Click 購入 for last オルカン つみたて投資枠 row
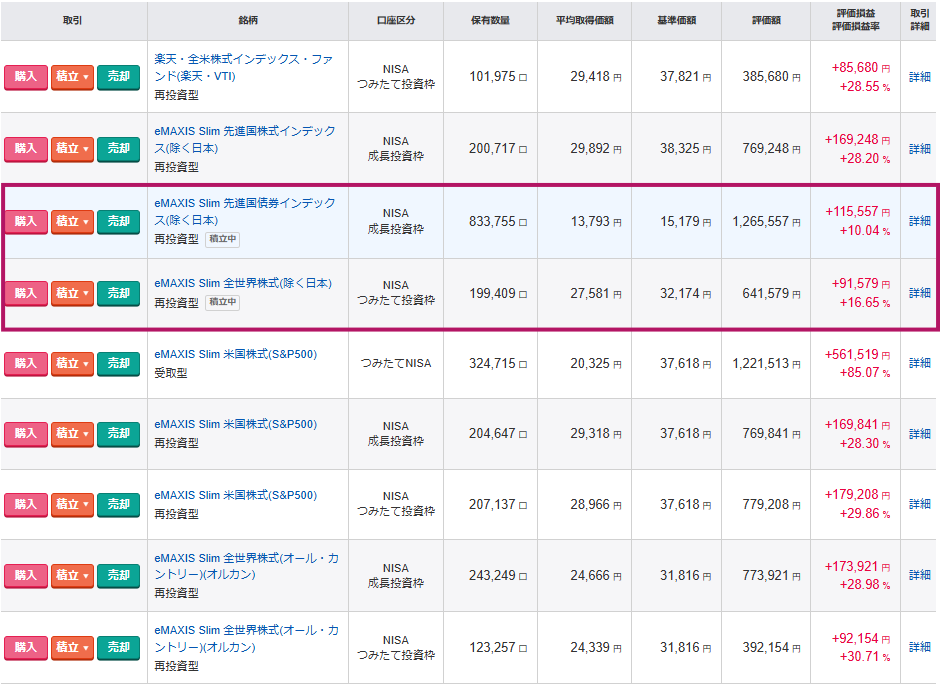The width and height of the screenshot is (940, 686). (25, 647)
